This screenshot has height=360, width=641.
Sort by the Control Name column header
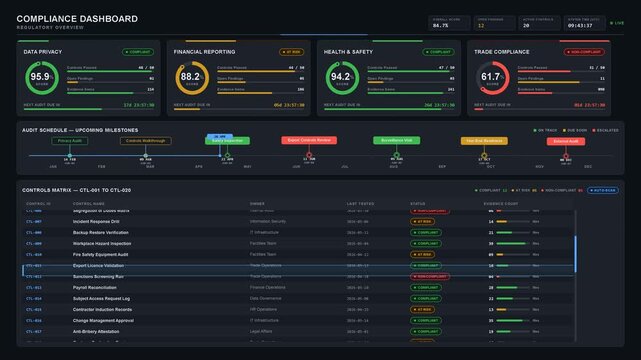click(x=89, y=203)
